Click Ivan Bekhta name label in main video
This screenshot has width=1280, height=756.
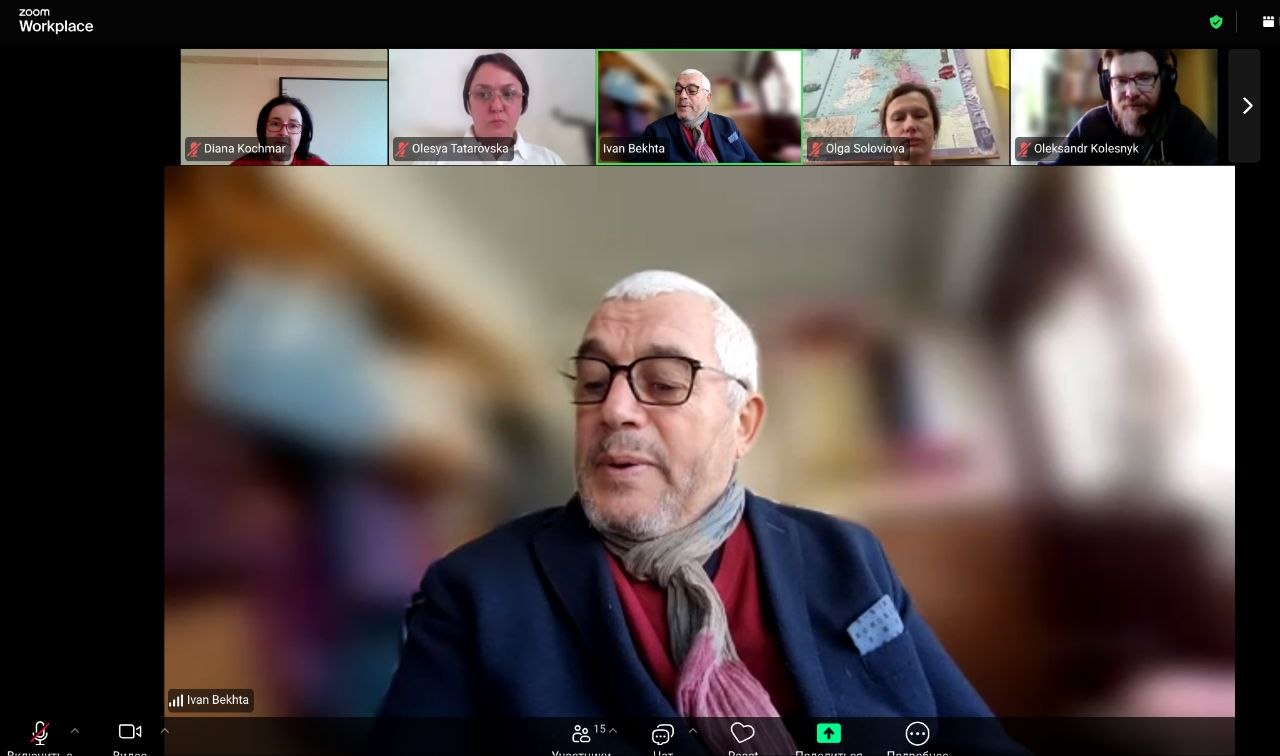(211, 700)
